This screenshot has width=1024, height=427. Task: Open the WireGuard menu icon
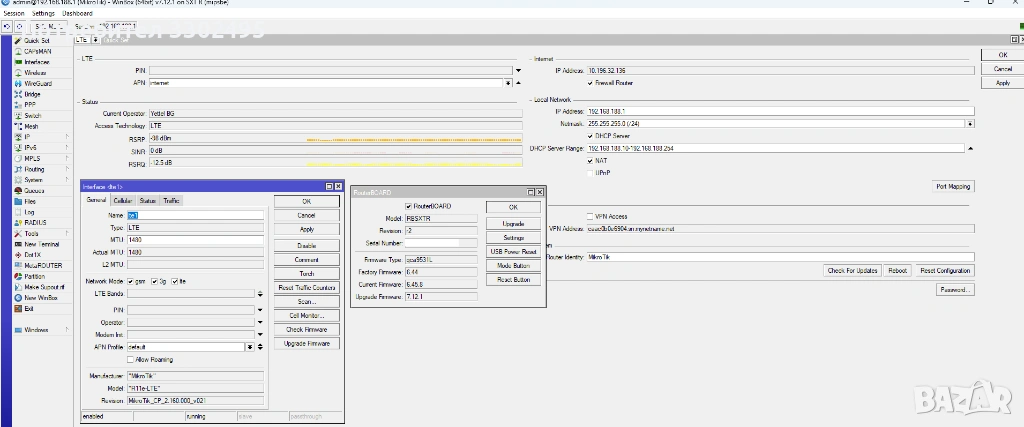coord(18,84)
